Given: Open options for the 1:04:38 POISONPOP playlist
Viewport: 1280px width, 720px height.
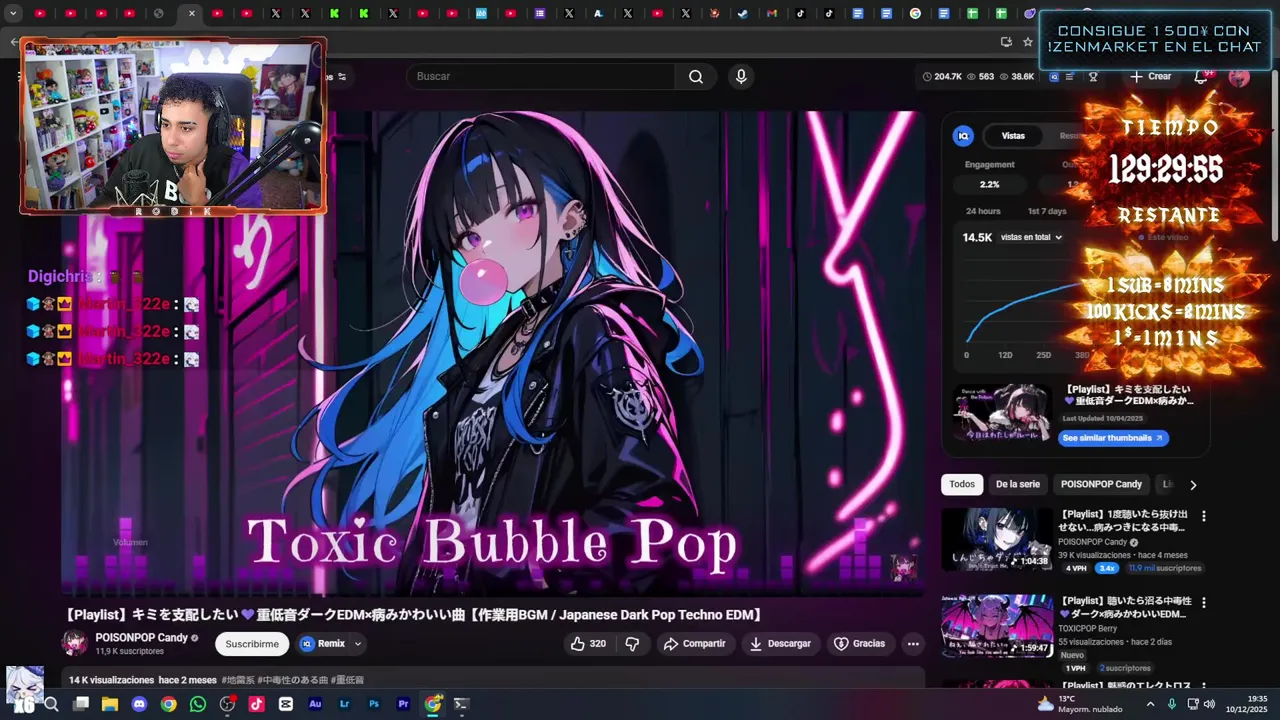Looking at the screenshot, I should pyautogui.click(x=1204, y=516).
